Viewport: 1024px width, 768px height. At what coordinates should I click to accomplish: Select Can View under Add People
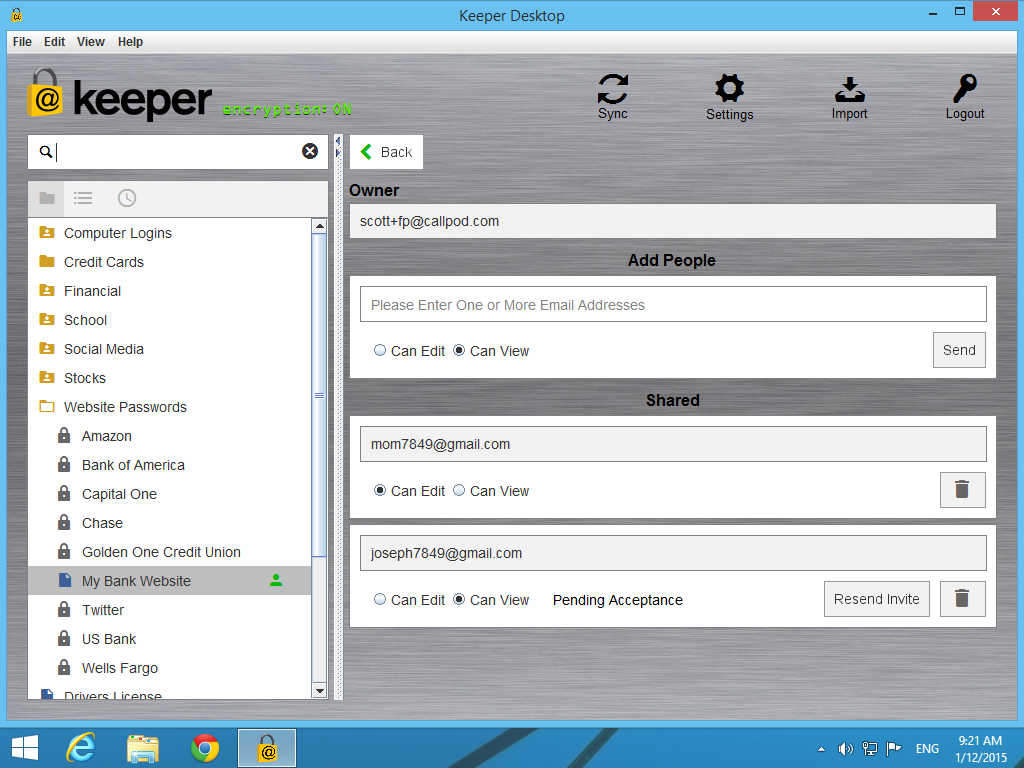tap(459, 350)
